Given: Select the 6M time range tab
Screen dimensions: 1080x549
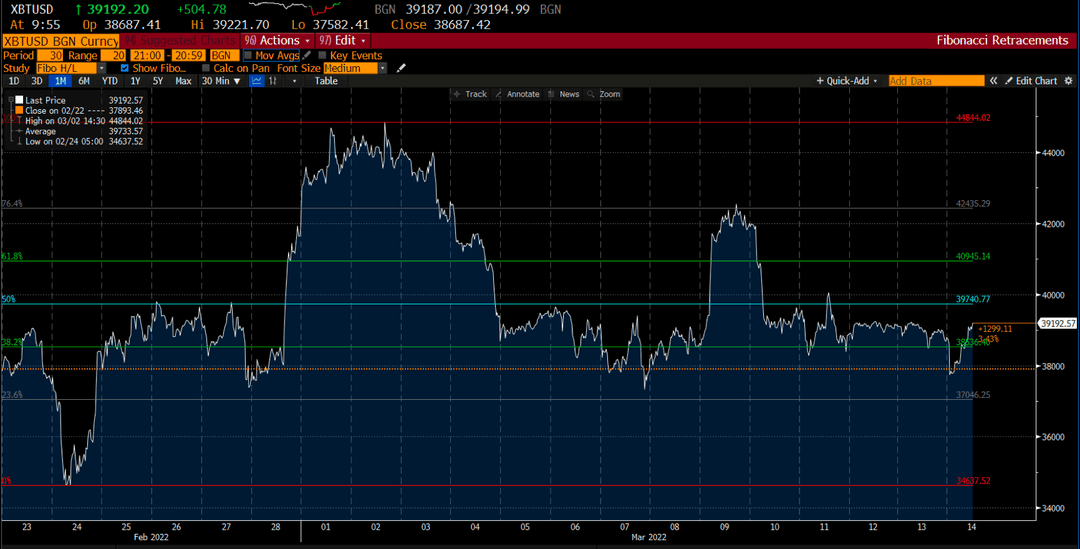Looking at the screenshot, I should [83, 81].
